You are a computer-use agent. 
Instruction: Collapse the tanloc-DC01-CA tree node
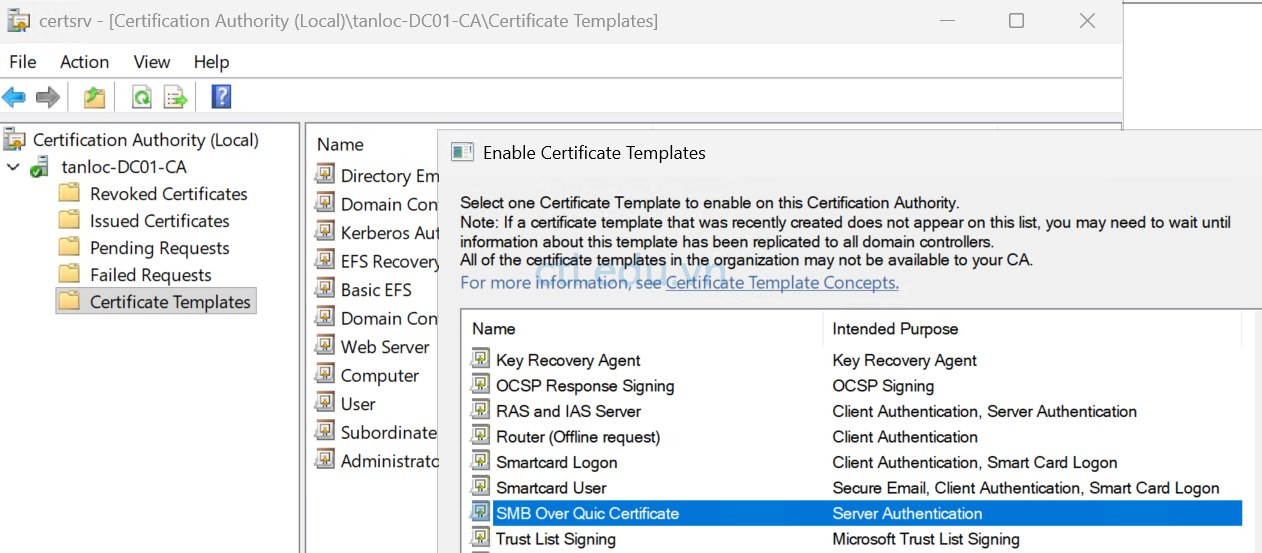[13, 167]
